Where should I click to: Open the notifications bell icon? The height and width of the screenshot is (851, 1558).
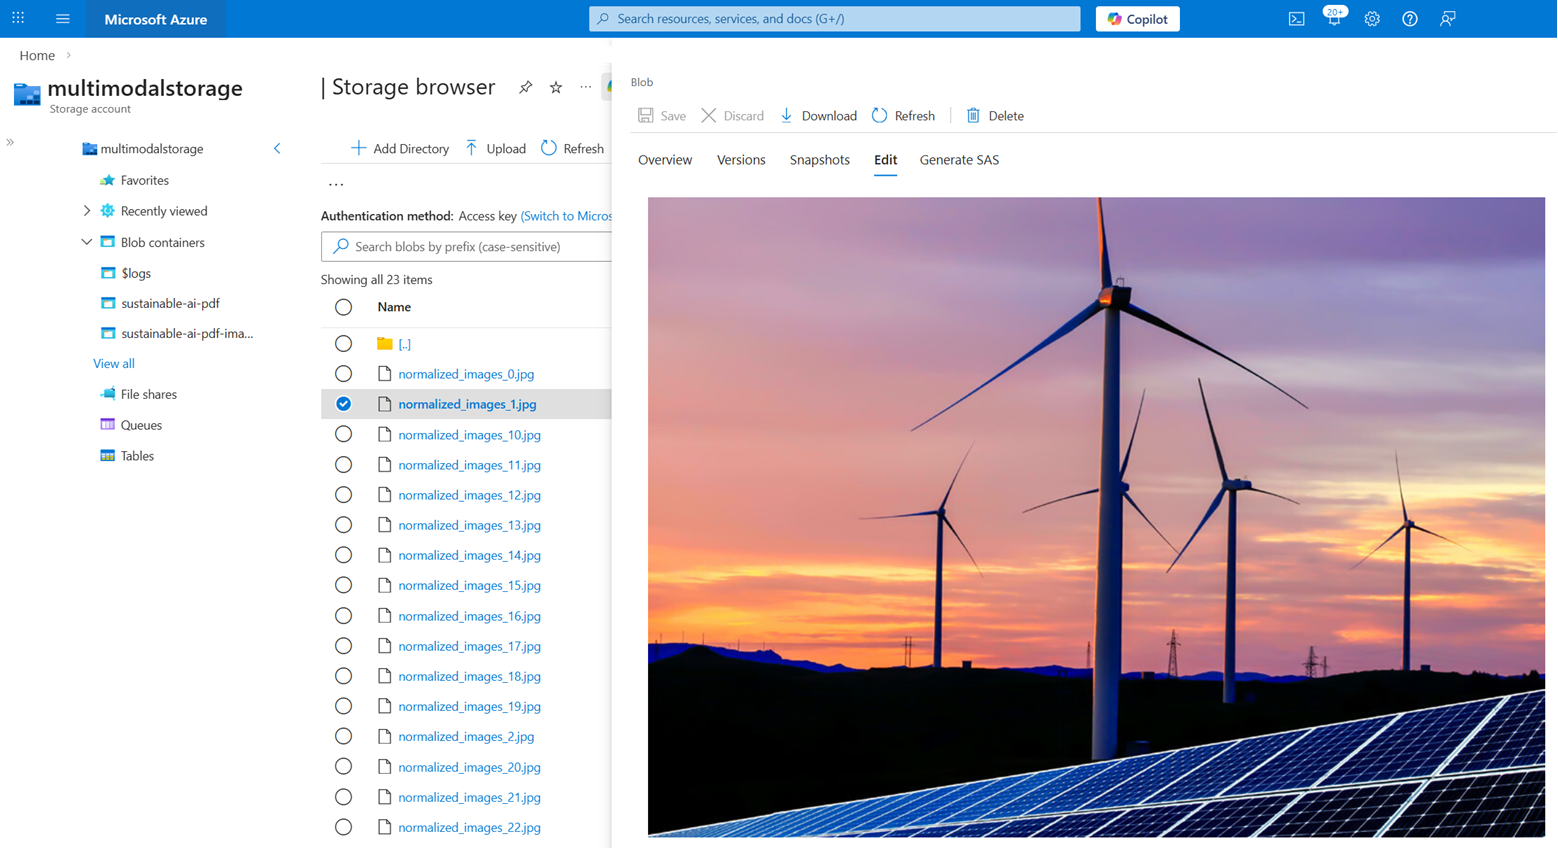[x=1334, y=19]
